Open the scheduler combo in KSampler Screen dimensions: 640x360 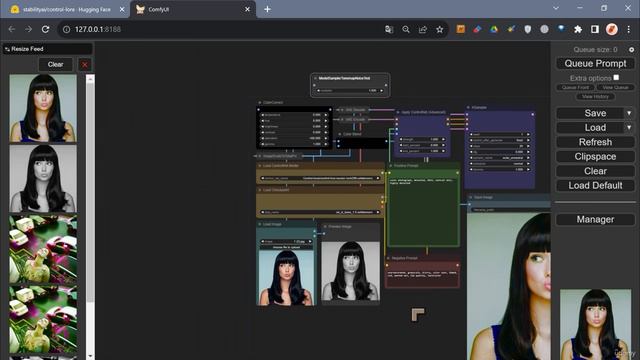tap(499, 163)
